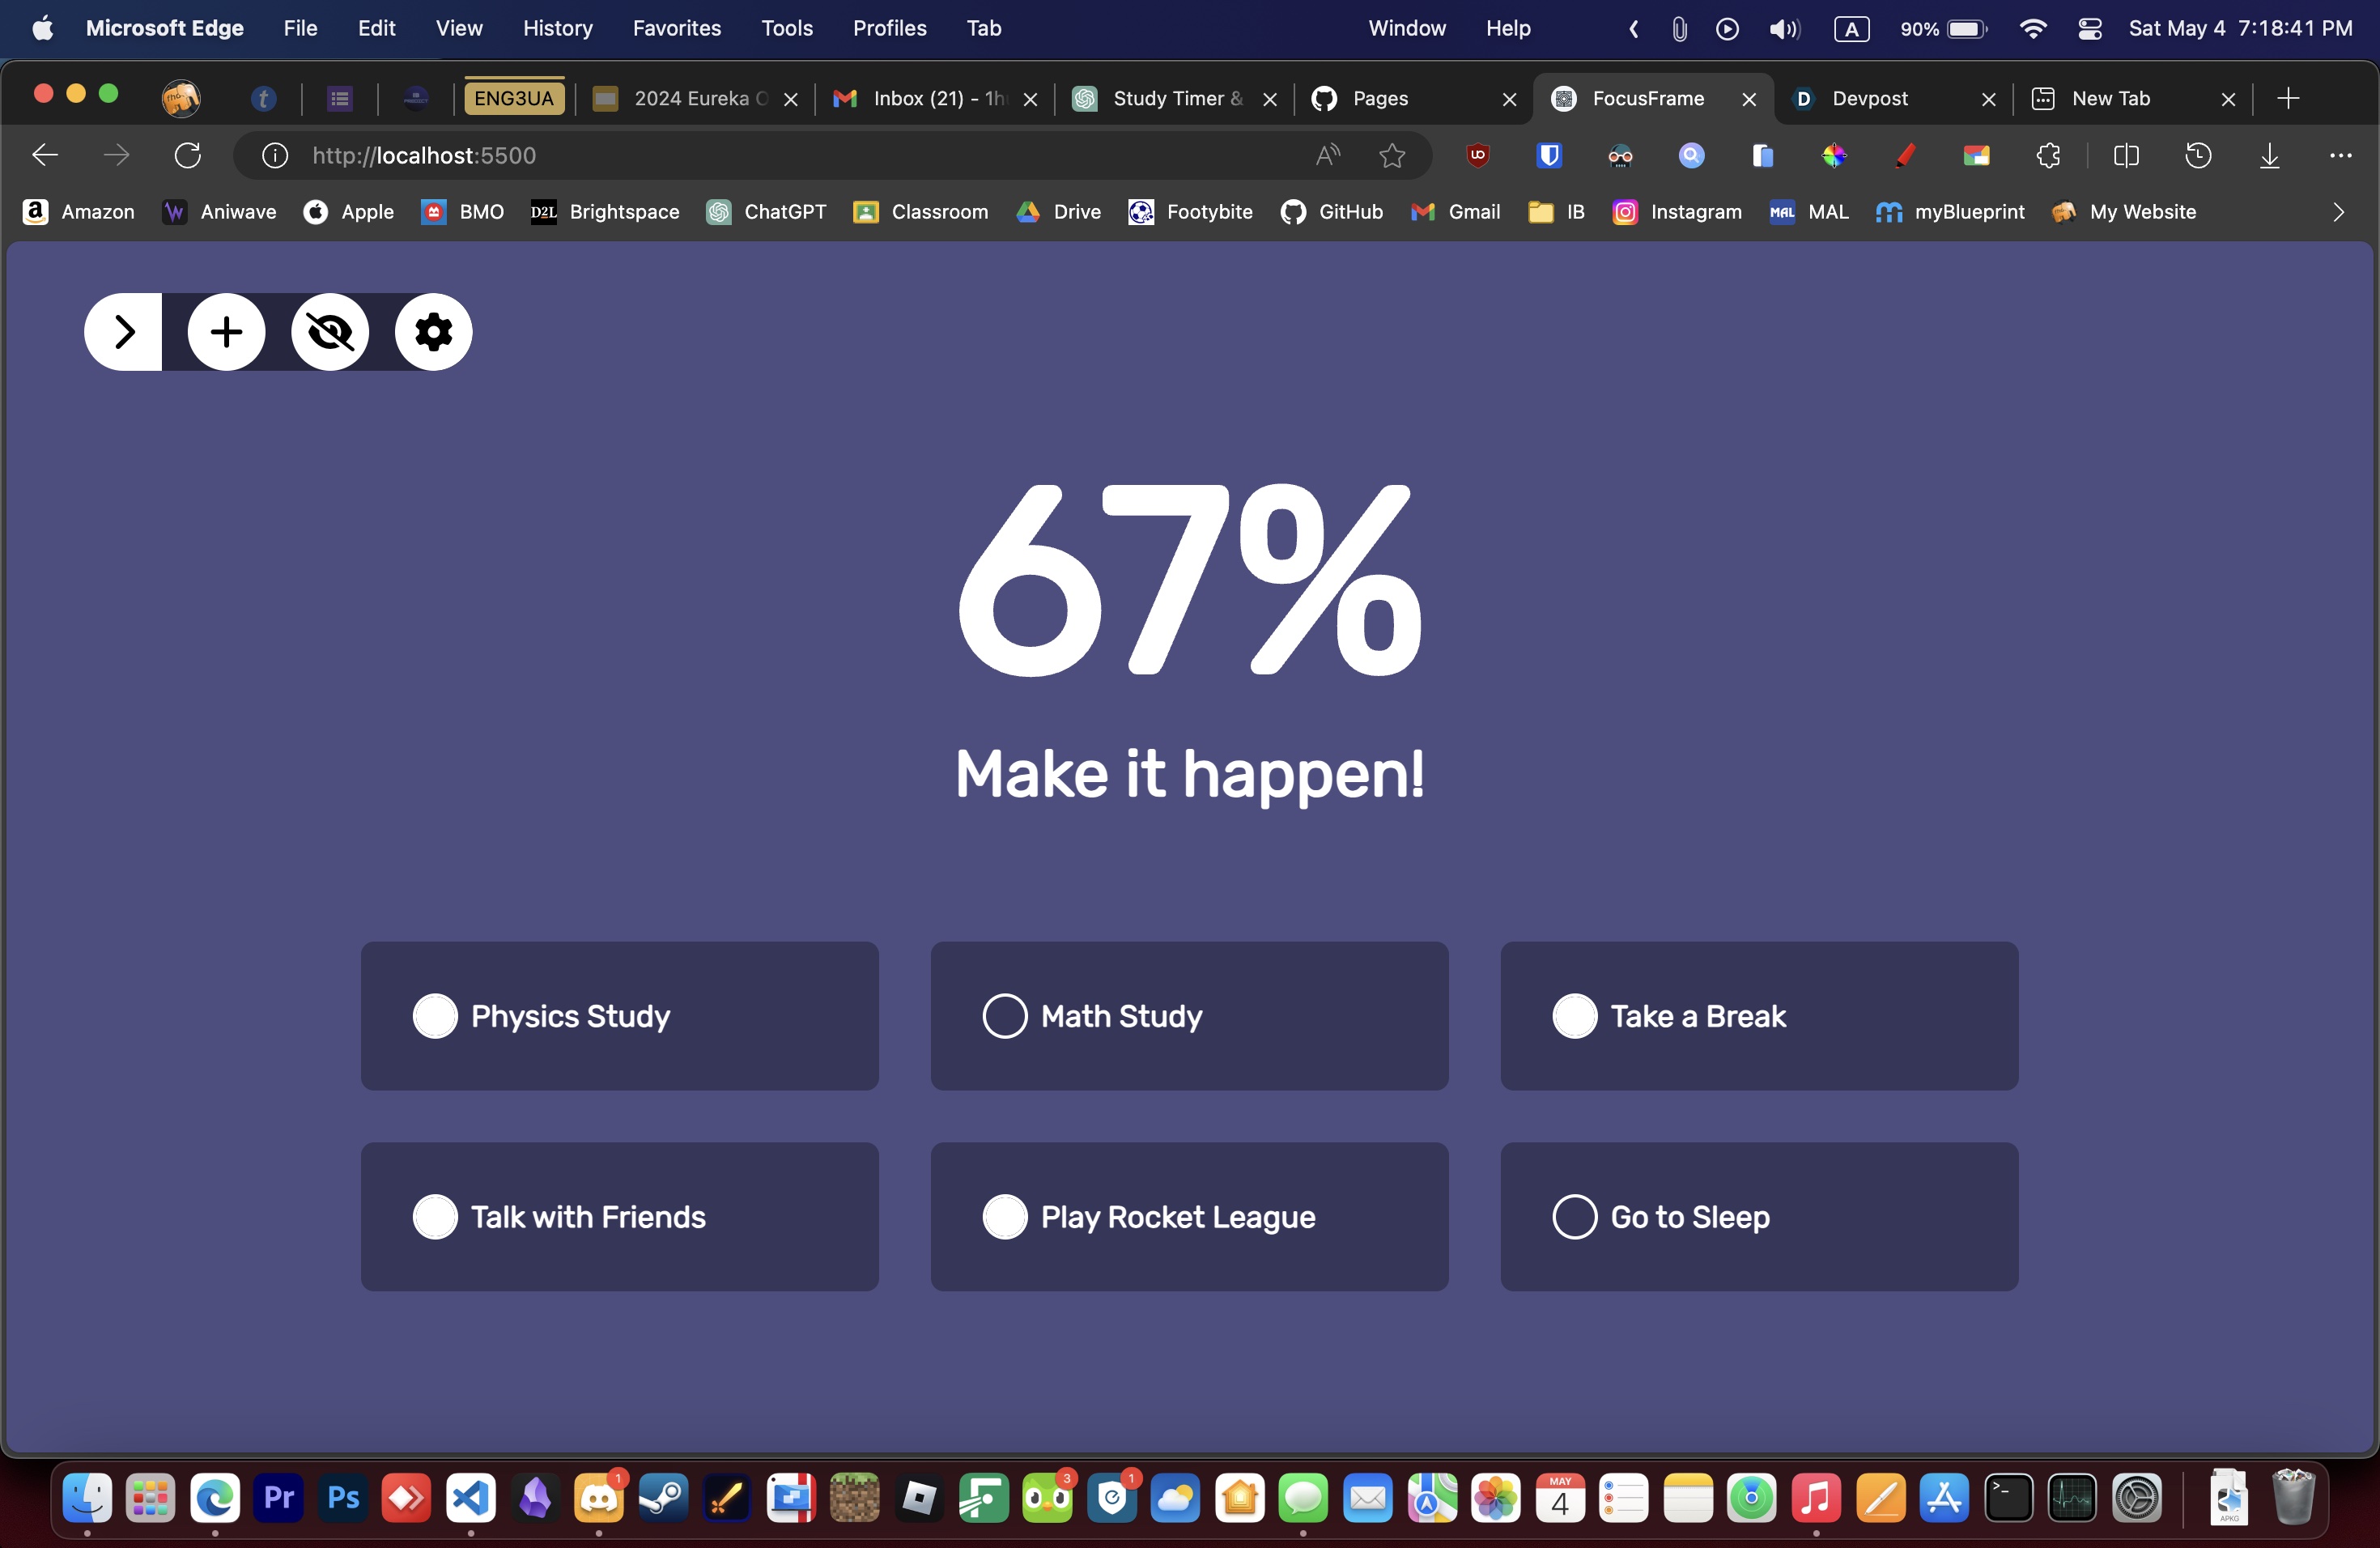This screenshot has width=2380, height=1548.
Task: Click the plus icon to add task
Action: [226, 332]
